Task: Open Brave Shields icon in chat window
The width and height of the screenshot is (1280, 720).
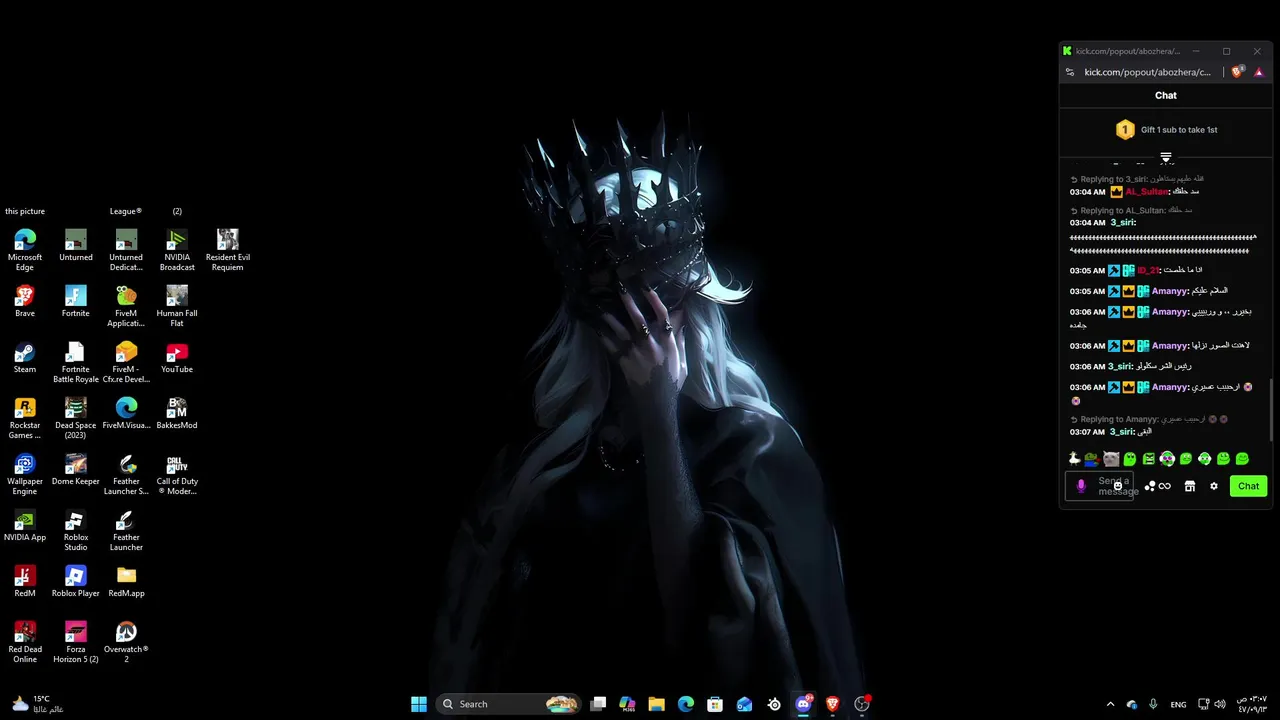Action: tap(1238, 72)
